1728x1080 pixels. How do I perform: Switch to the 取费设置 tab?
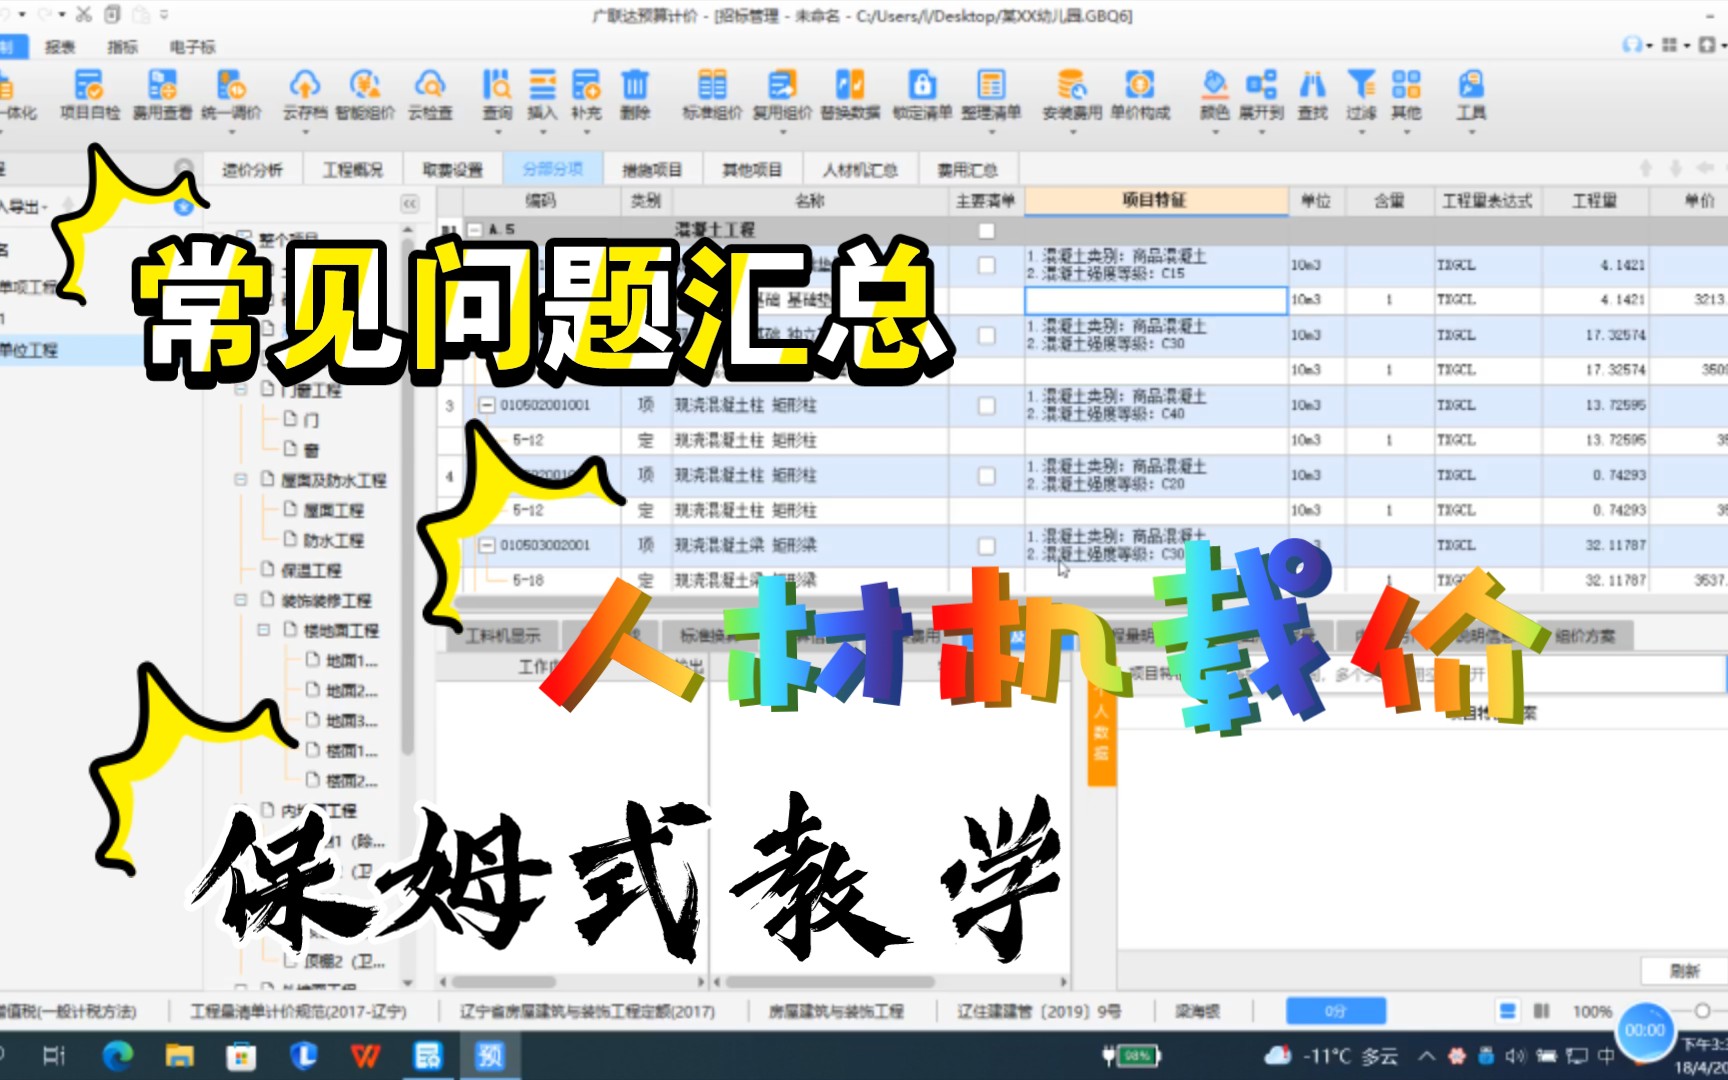click(x=452, y=169)
